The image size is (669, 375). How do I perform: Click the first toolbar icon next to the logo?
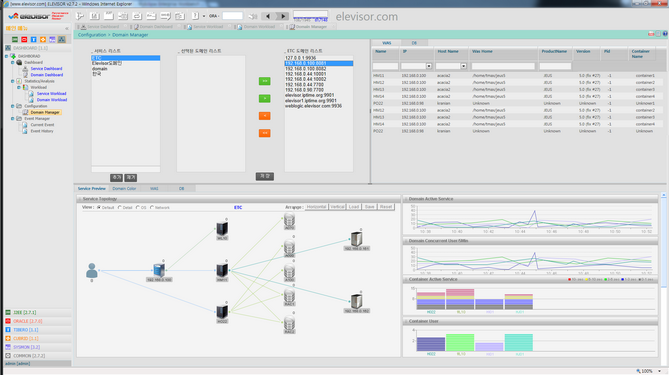tap(80, 16)
